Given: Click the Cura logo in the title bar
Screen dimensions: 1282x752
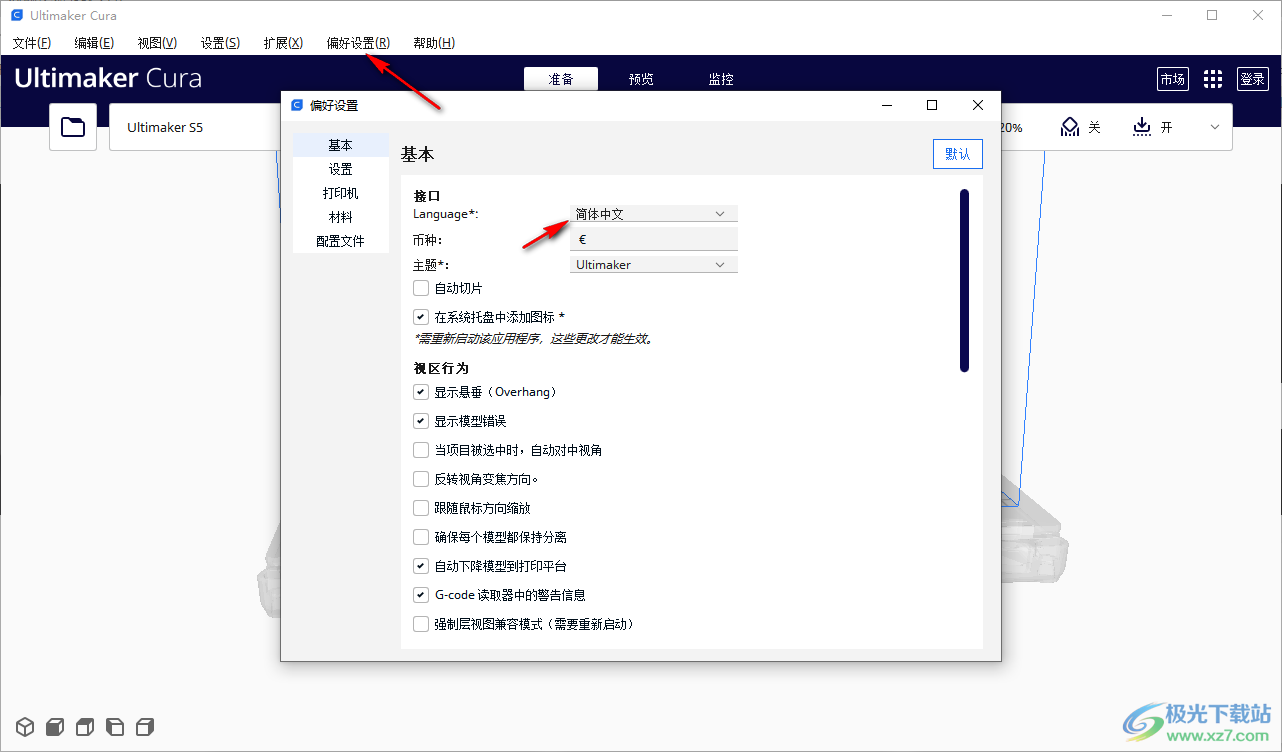Looking at the screenshot, I should pyautogui.click(x=17, y=15).
